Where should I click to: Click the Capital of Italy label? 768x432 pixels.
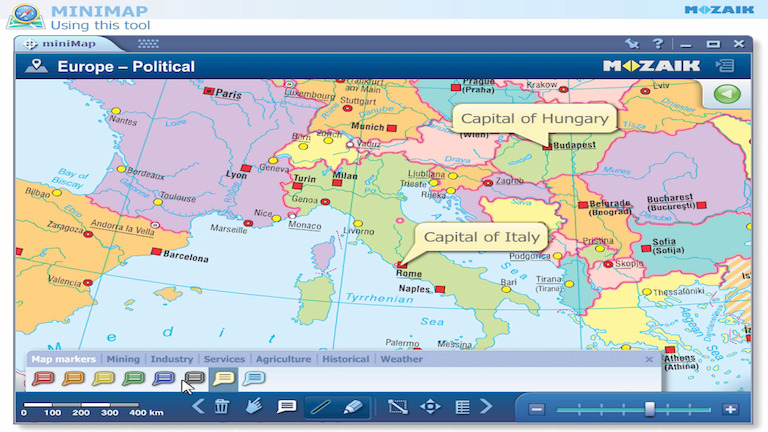pos(481,237)
